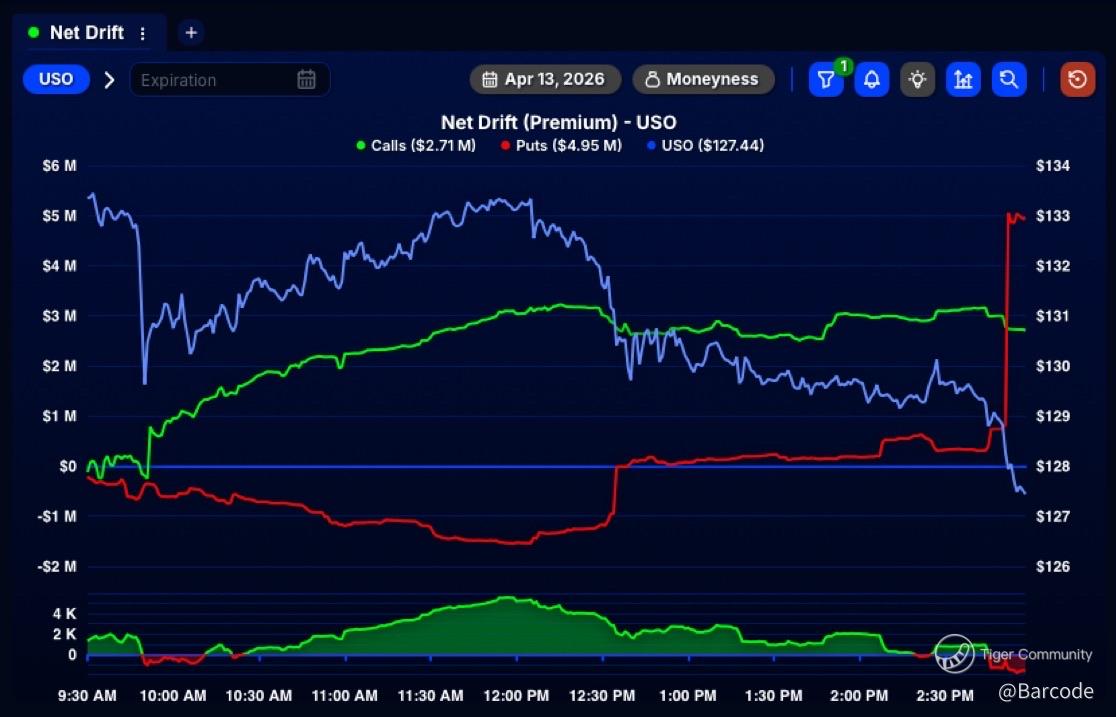The width and height of the screenshot is (1116, 717).
Task: Click the USO ticker button
Action: coord(56,79)
